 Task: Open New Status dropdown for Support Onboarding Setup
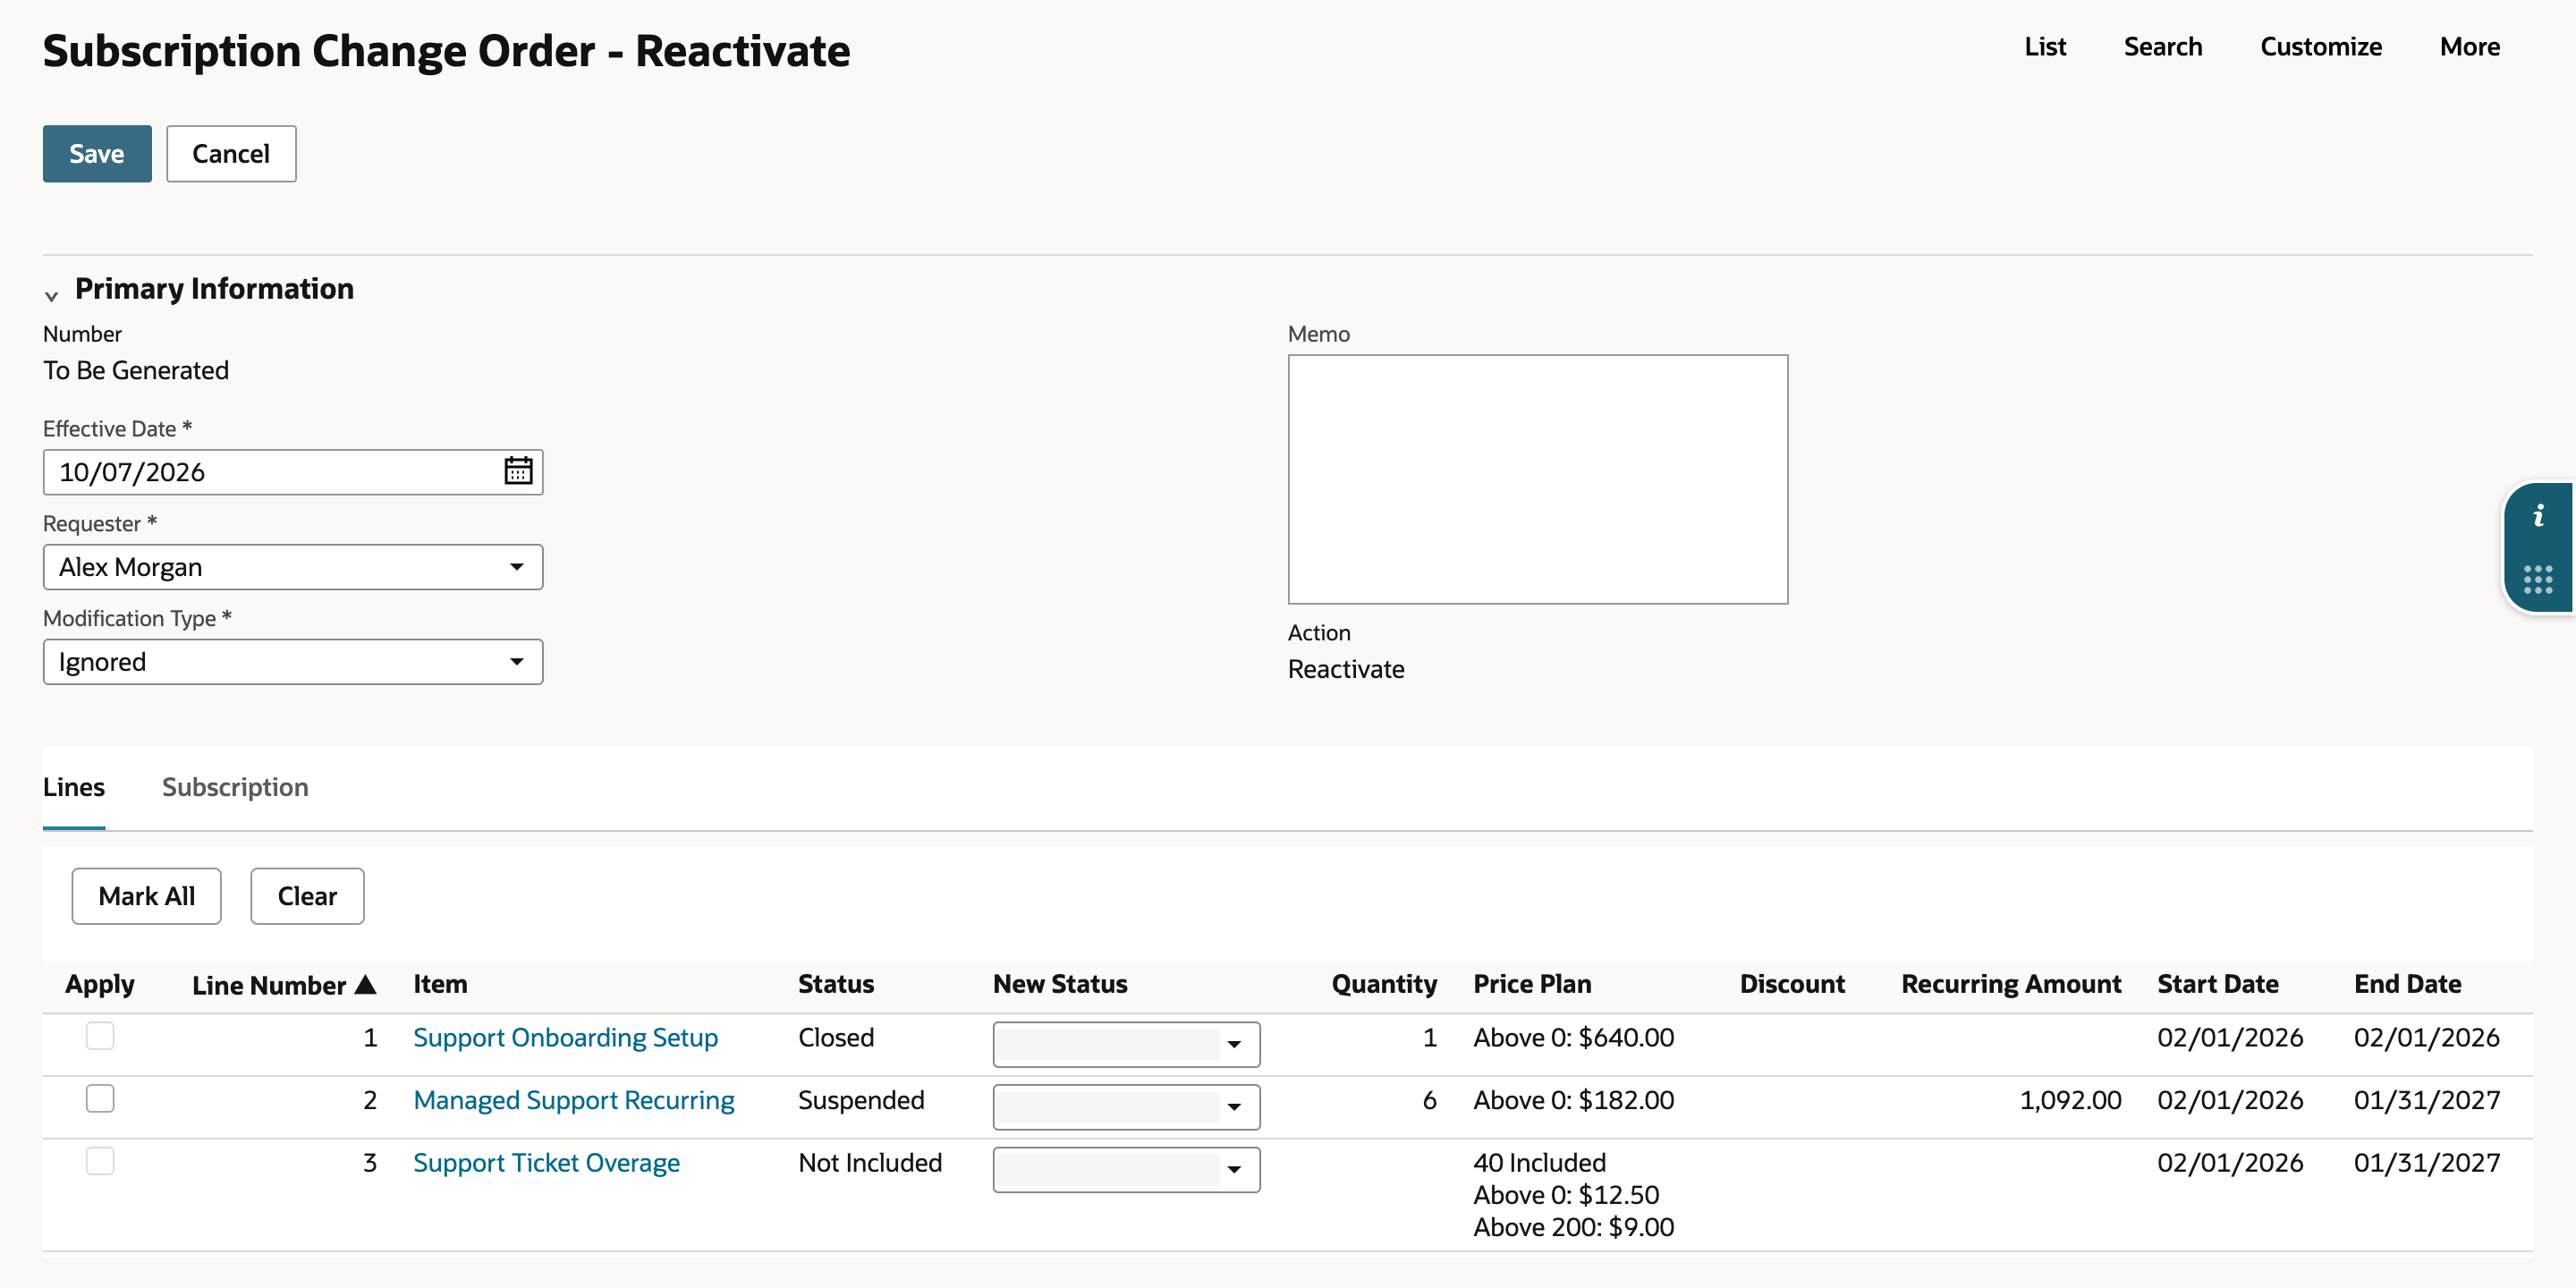pyautogui.click(x=1126, y=1044)
